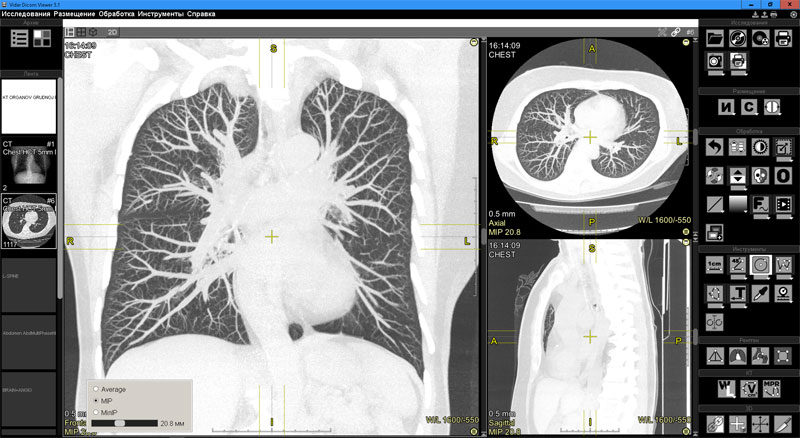
Task: Open the MPR reconstruction tool
Action: pos(772,389)
